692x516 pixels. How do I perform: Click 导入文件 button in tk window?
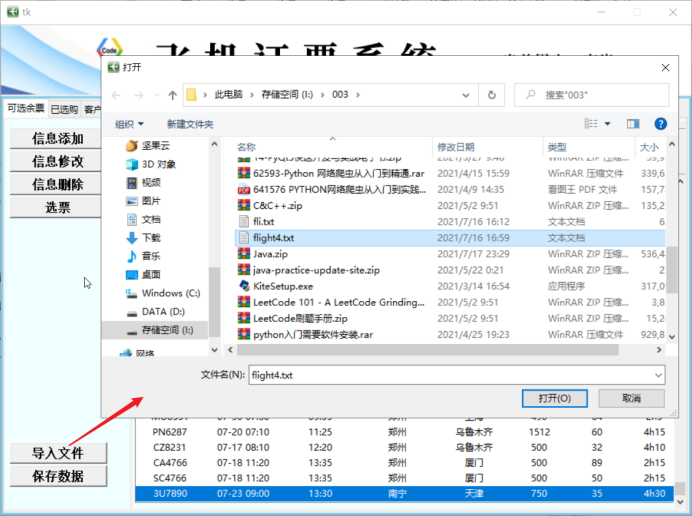pos(58,453)
